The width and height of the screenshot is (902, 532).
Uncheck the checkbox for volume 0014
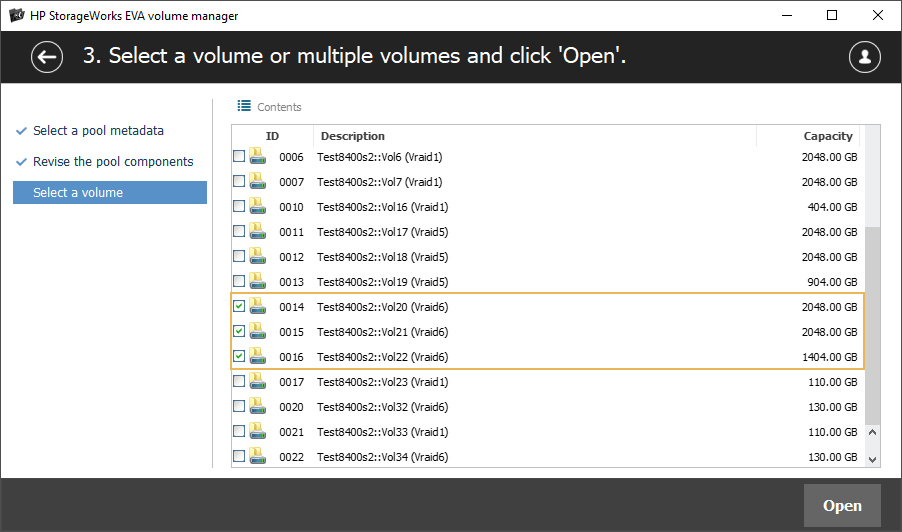pos(238,307)
